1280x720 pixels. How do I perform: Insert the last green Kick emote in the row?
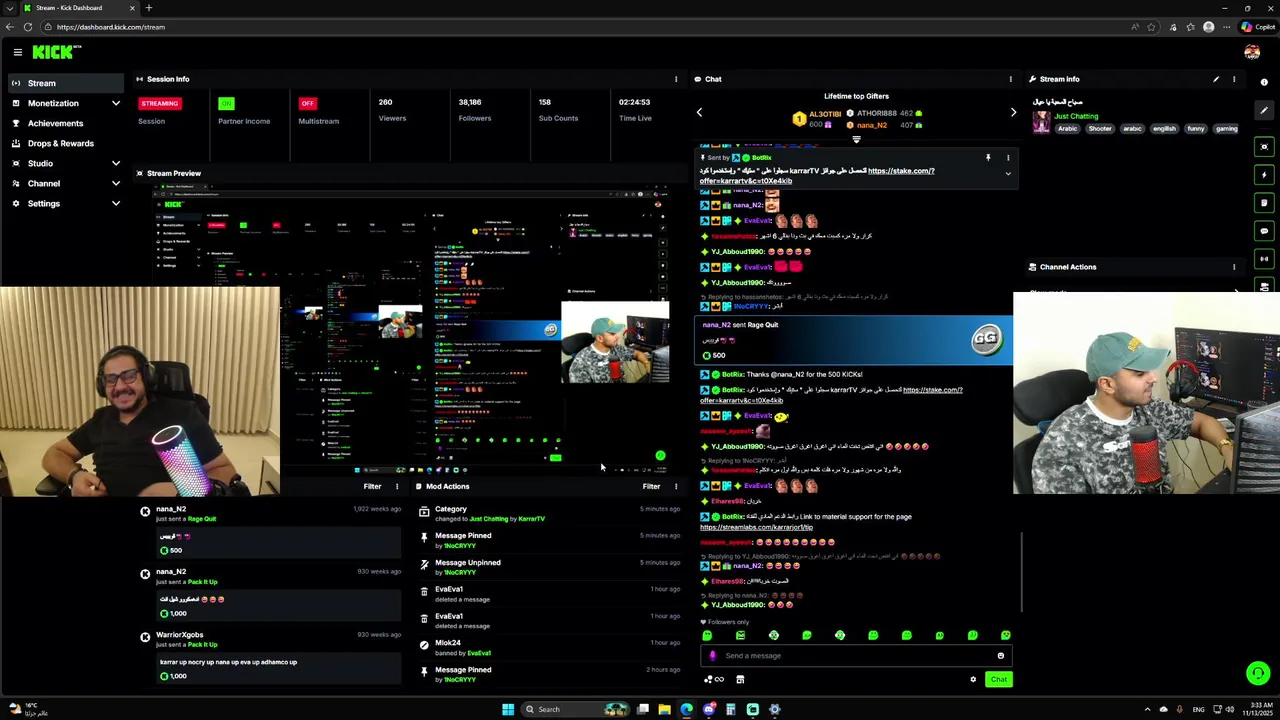tap(1005, 636)
